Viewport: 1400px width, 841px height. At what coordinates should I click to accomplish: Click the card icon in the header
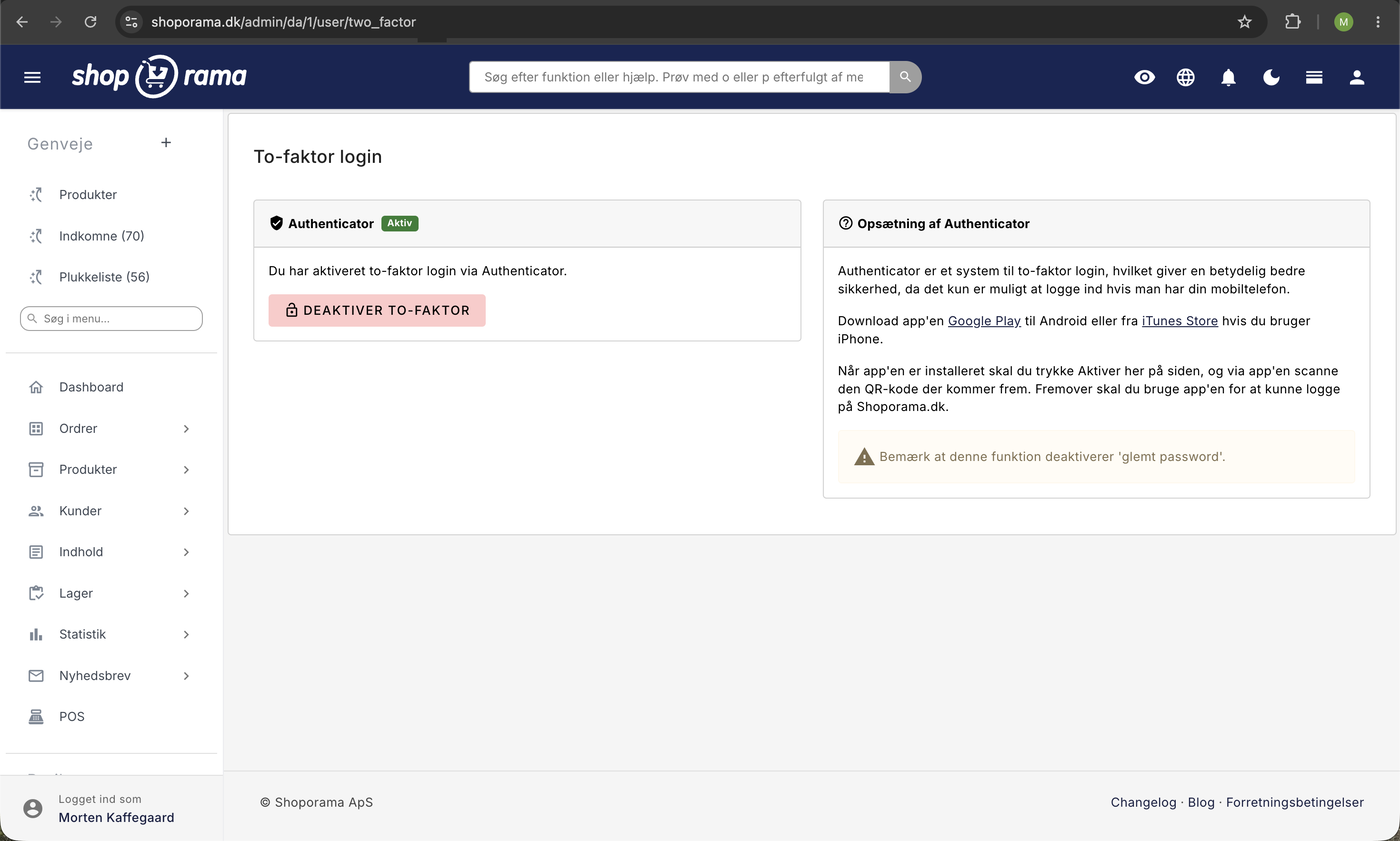click(x=1314, y=77)
